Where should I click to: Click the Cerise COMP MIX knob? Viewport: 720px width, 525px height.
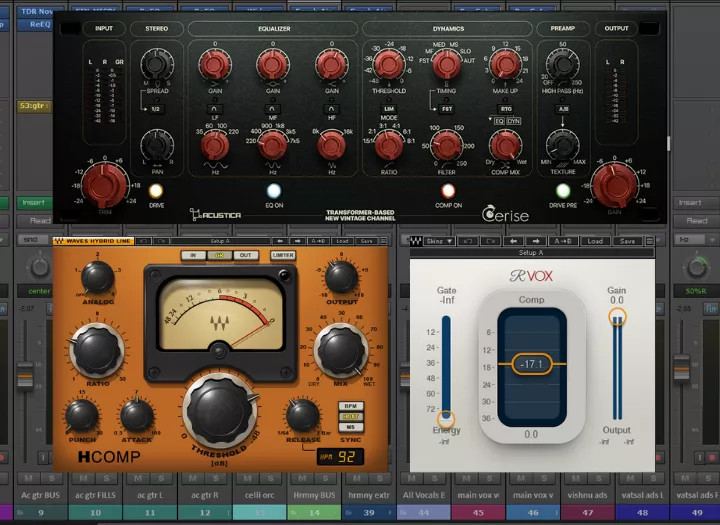(505, 146)
